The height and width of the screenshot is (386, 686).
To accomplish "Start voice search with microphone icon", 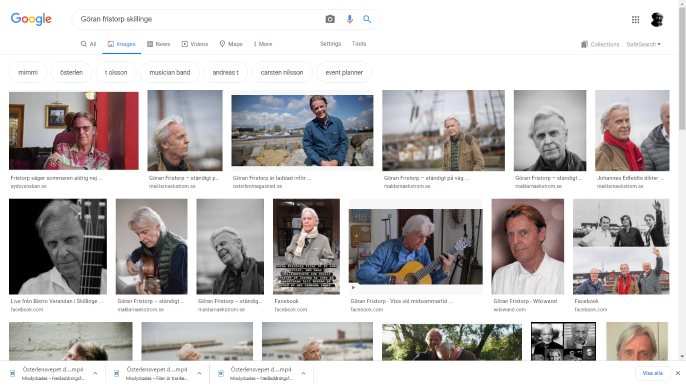I will coord(350,19).
